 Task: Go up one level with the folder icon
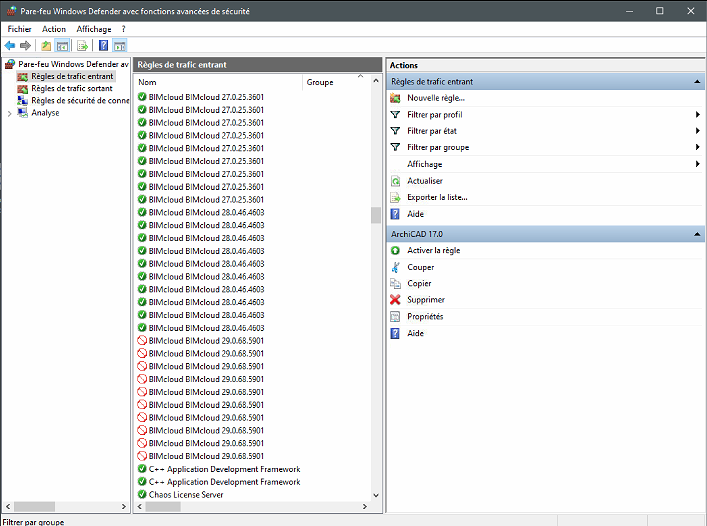46,46
